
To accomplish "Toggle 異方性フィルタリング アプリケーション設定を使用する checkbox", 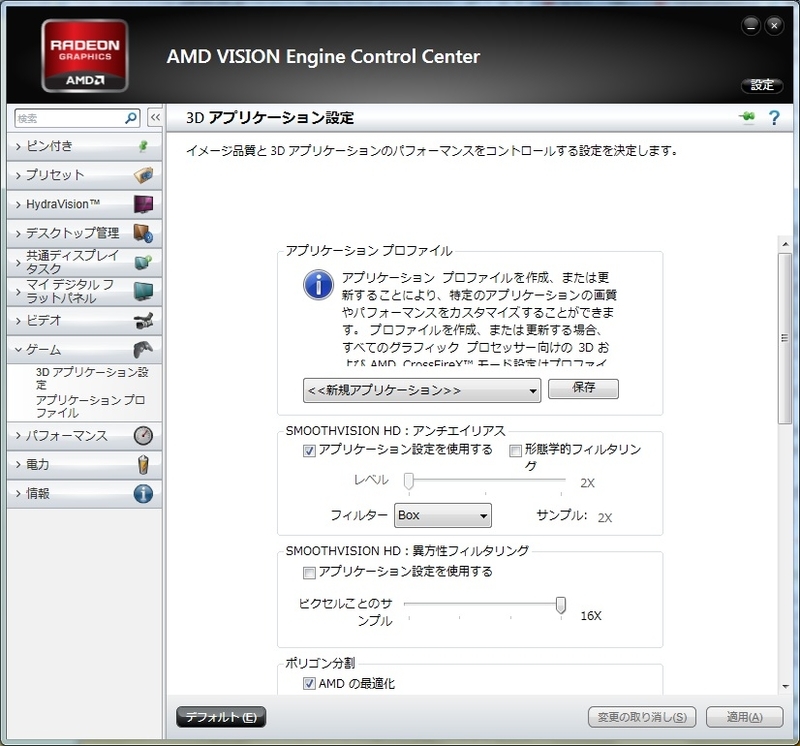I will pyautogui.click(x=309, y=573).
